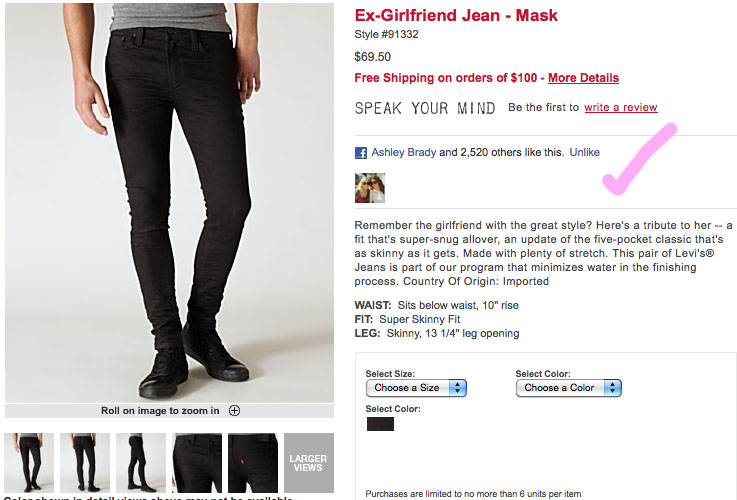Click the Ex-Girlfriend Jean - Mask title
The height and width of the screenshot is (500, 737).
click(456, 16)
